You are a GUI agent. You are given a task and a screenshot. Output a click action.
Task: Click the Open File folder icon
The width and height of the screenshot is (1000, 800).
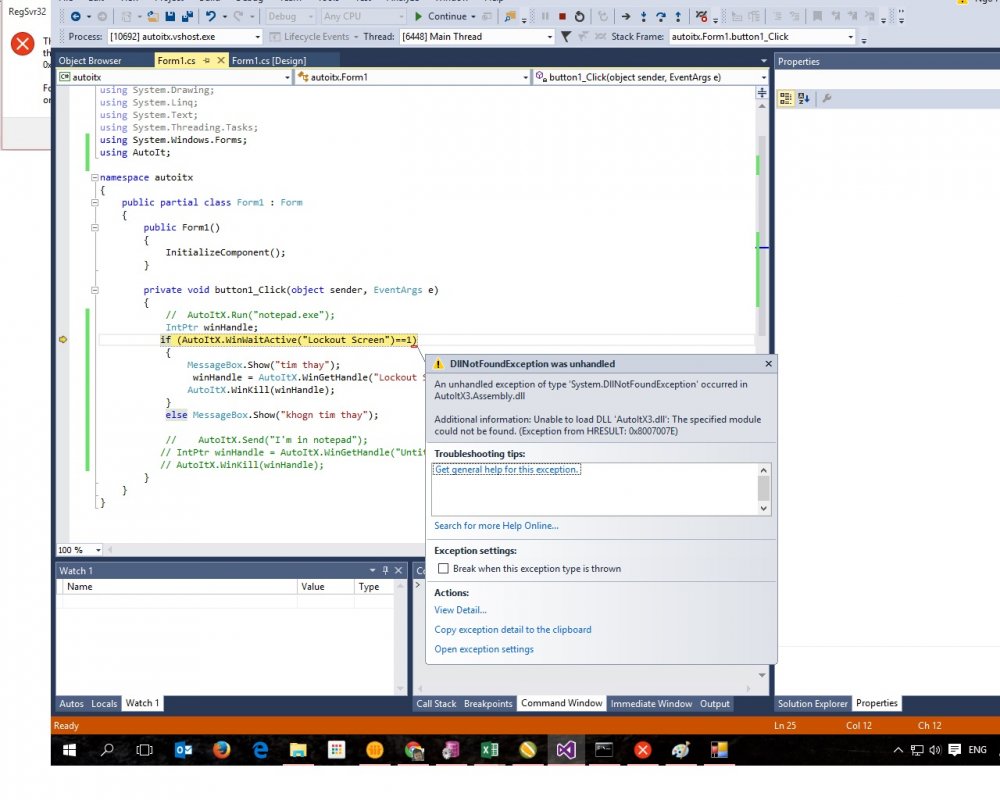coord(152,17)
